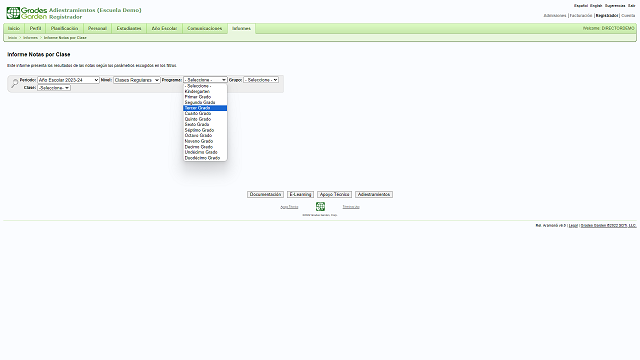Choose the '- Seleccione -' option in the list
The width and height of the screenshot is (640, 360).
(x=205, y=86)
